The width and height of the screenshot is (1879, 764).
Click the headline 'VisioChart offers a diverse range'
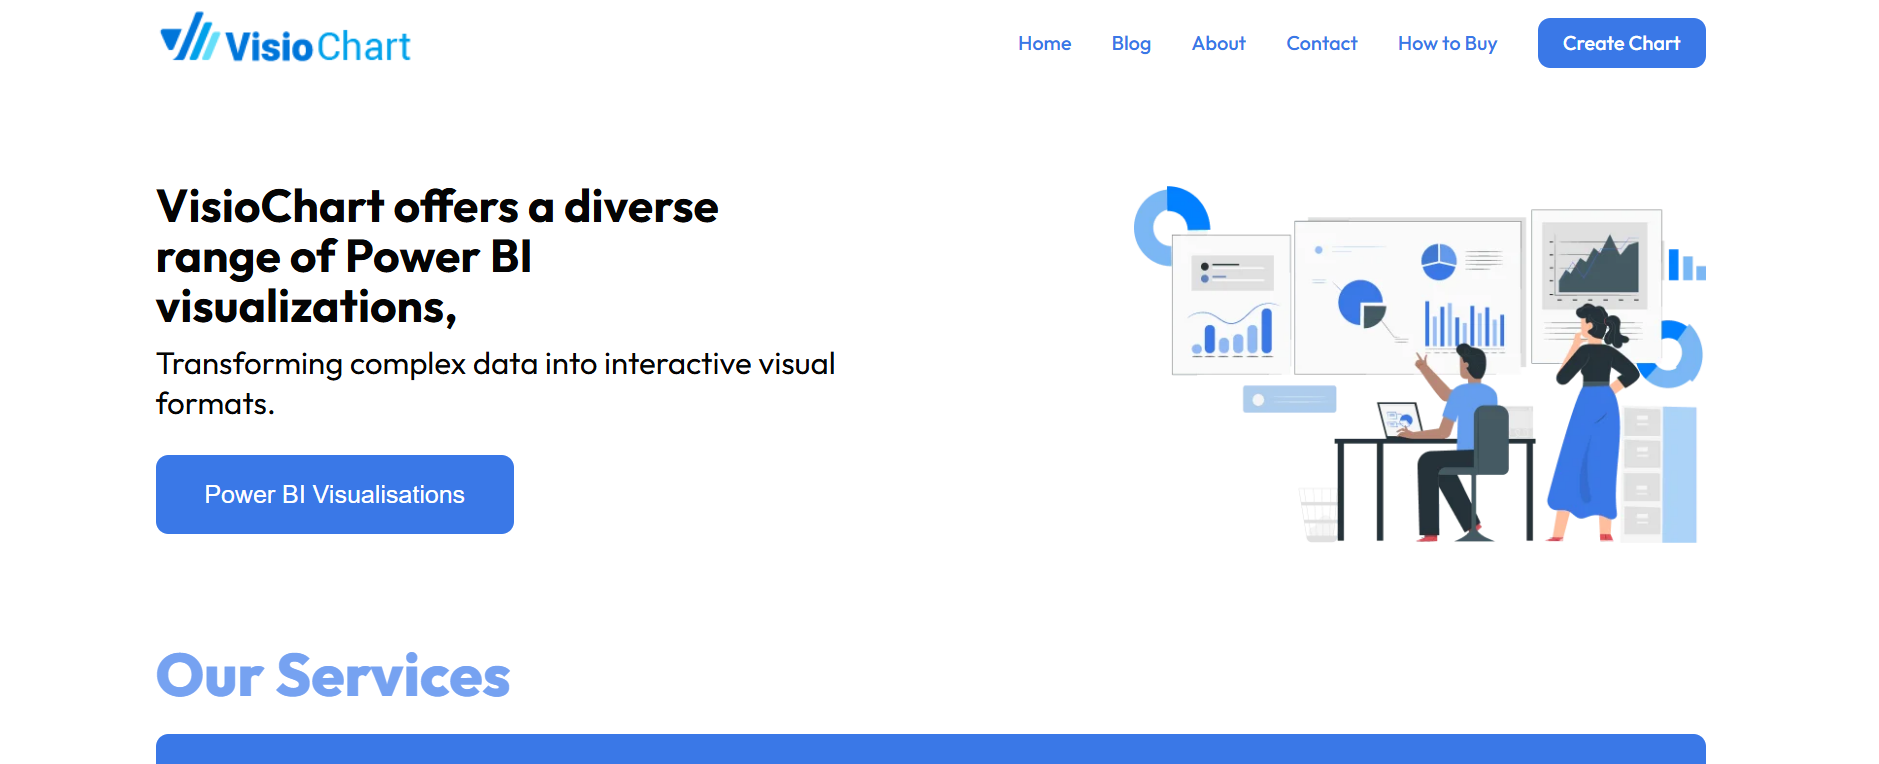(x=437, y=257)
